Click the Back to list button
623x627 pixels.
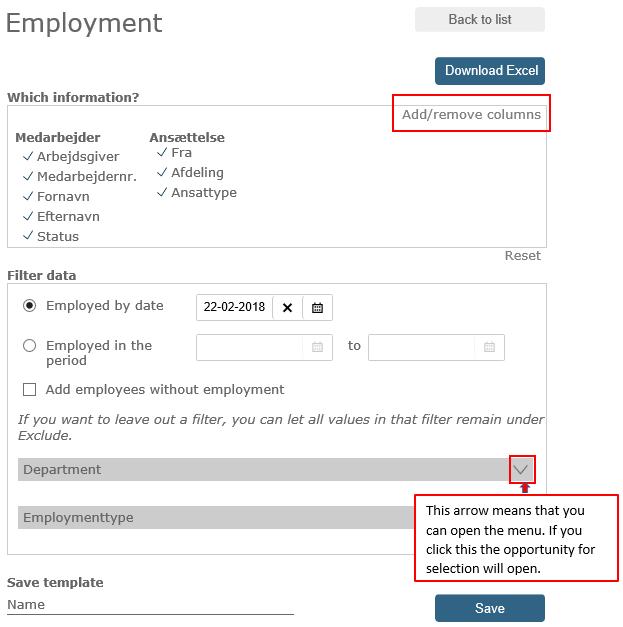480,20
